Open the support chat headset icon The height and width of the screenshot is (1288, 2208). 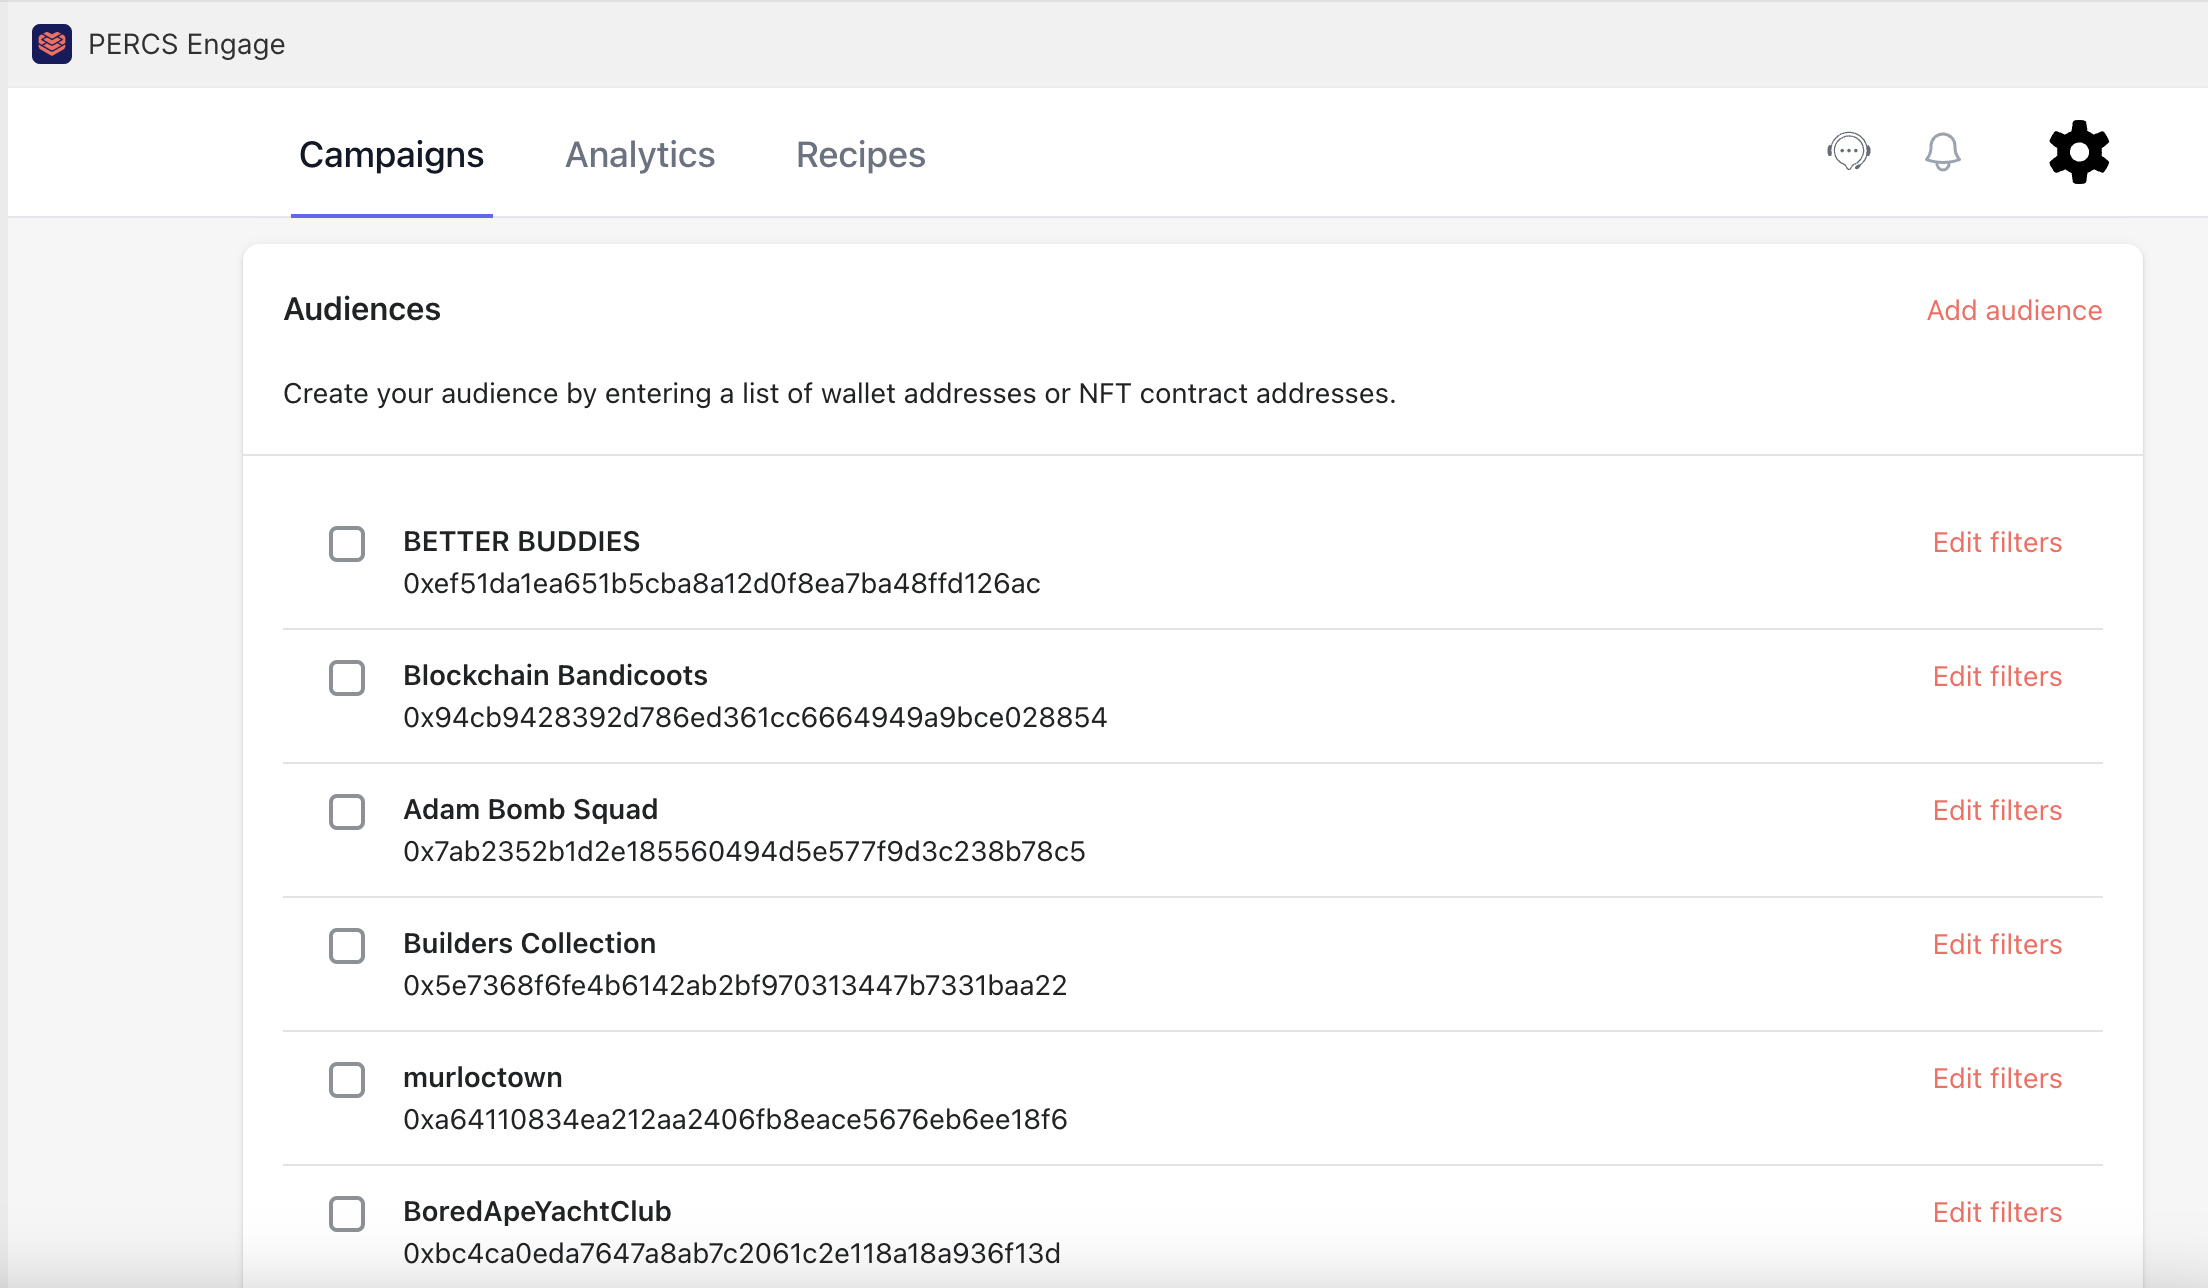tap(1848, 152)
